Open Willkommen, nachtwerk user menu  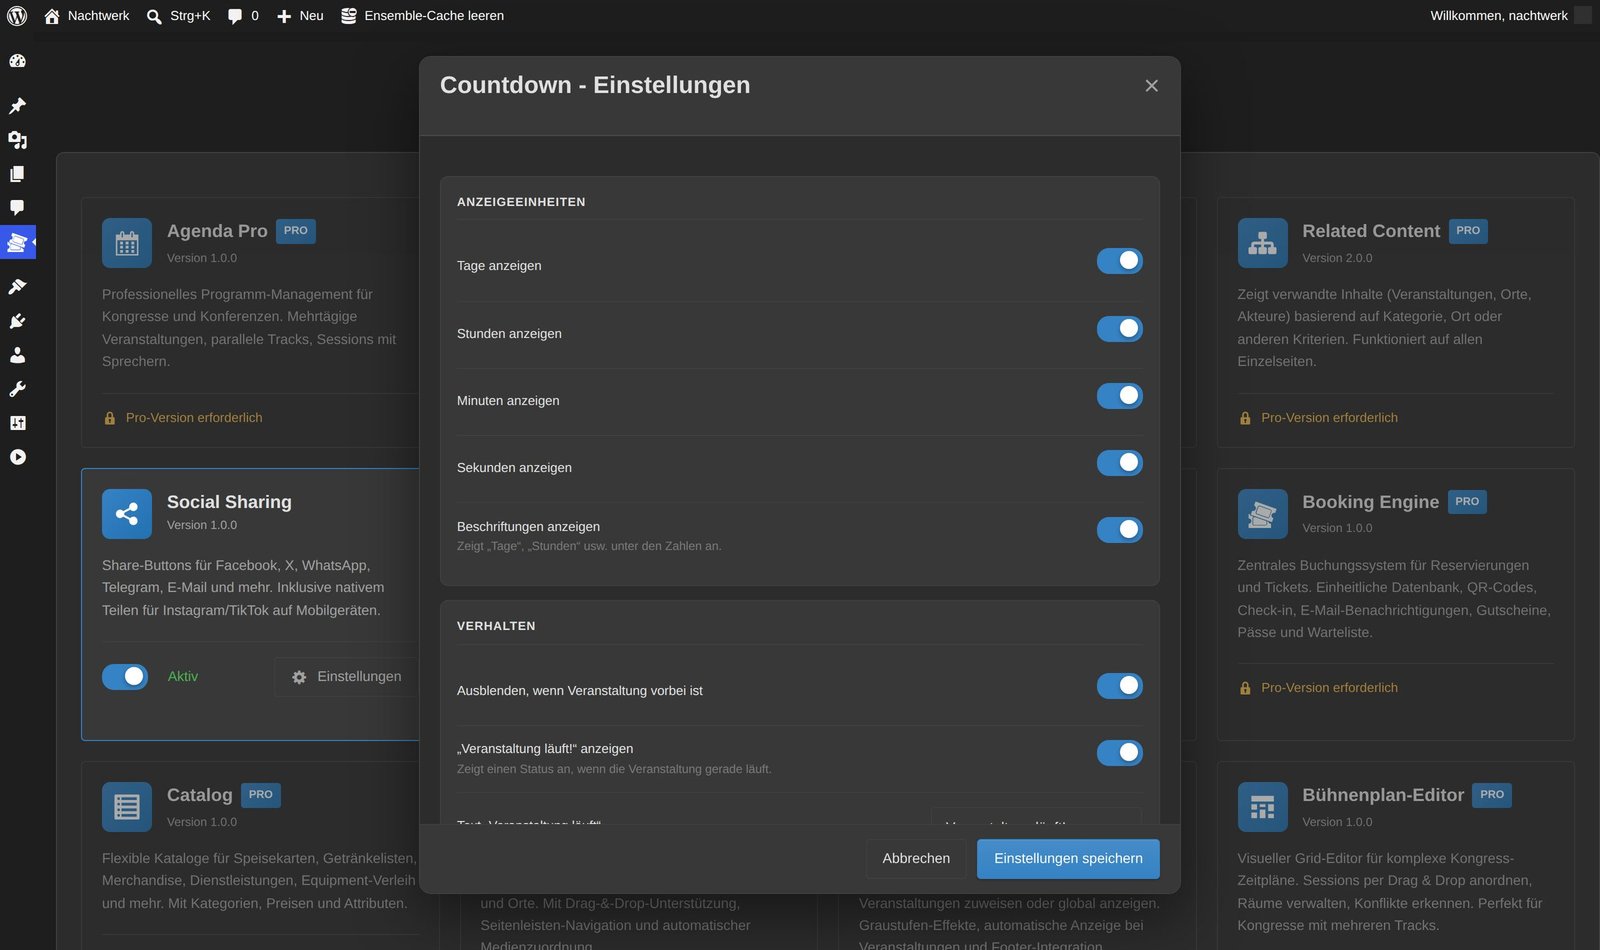[x=1510, y=16]
